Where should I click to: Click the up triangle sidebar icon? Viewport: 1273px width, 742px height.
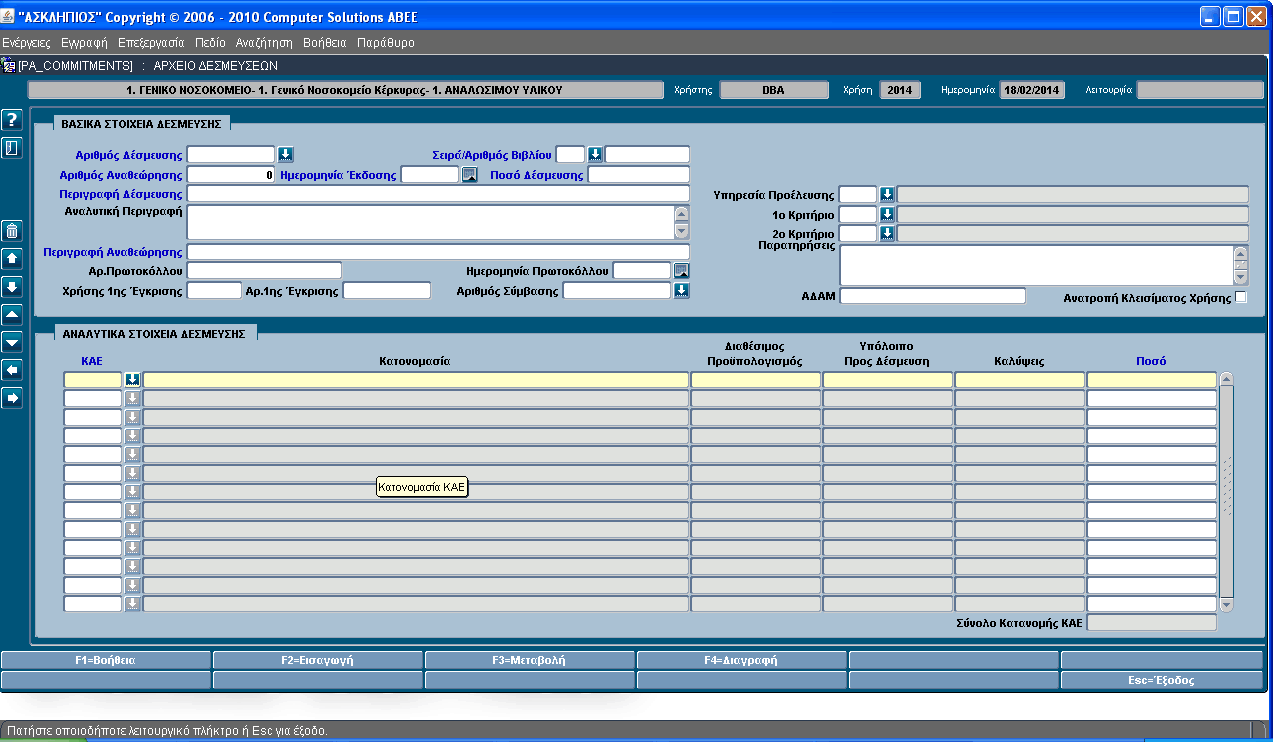click(x=12, y=314)
